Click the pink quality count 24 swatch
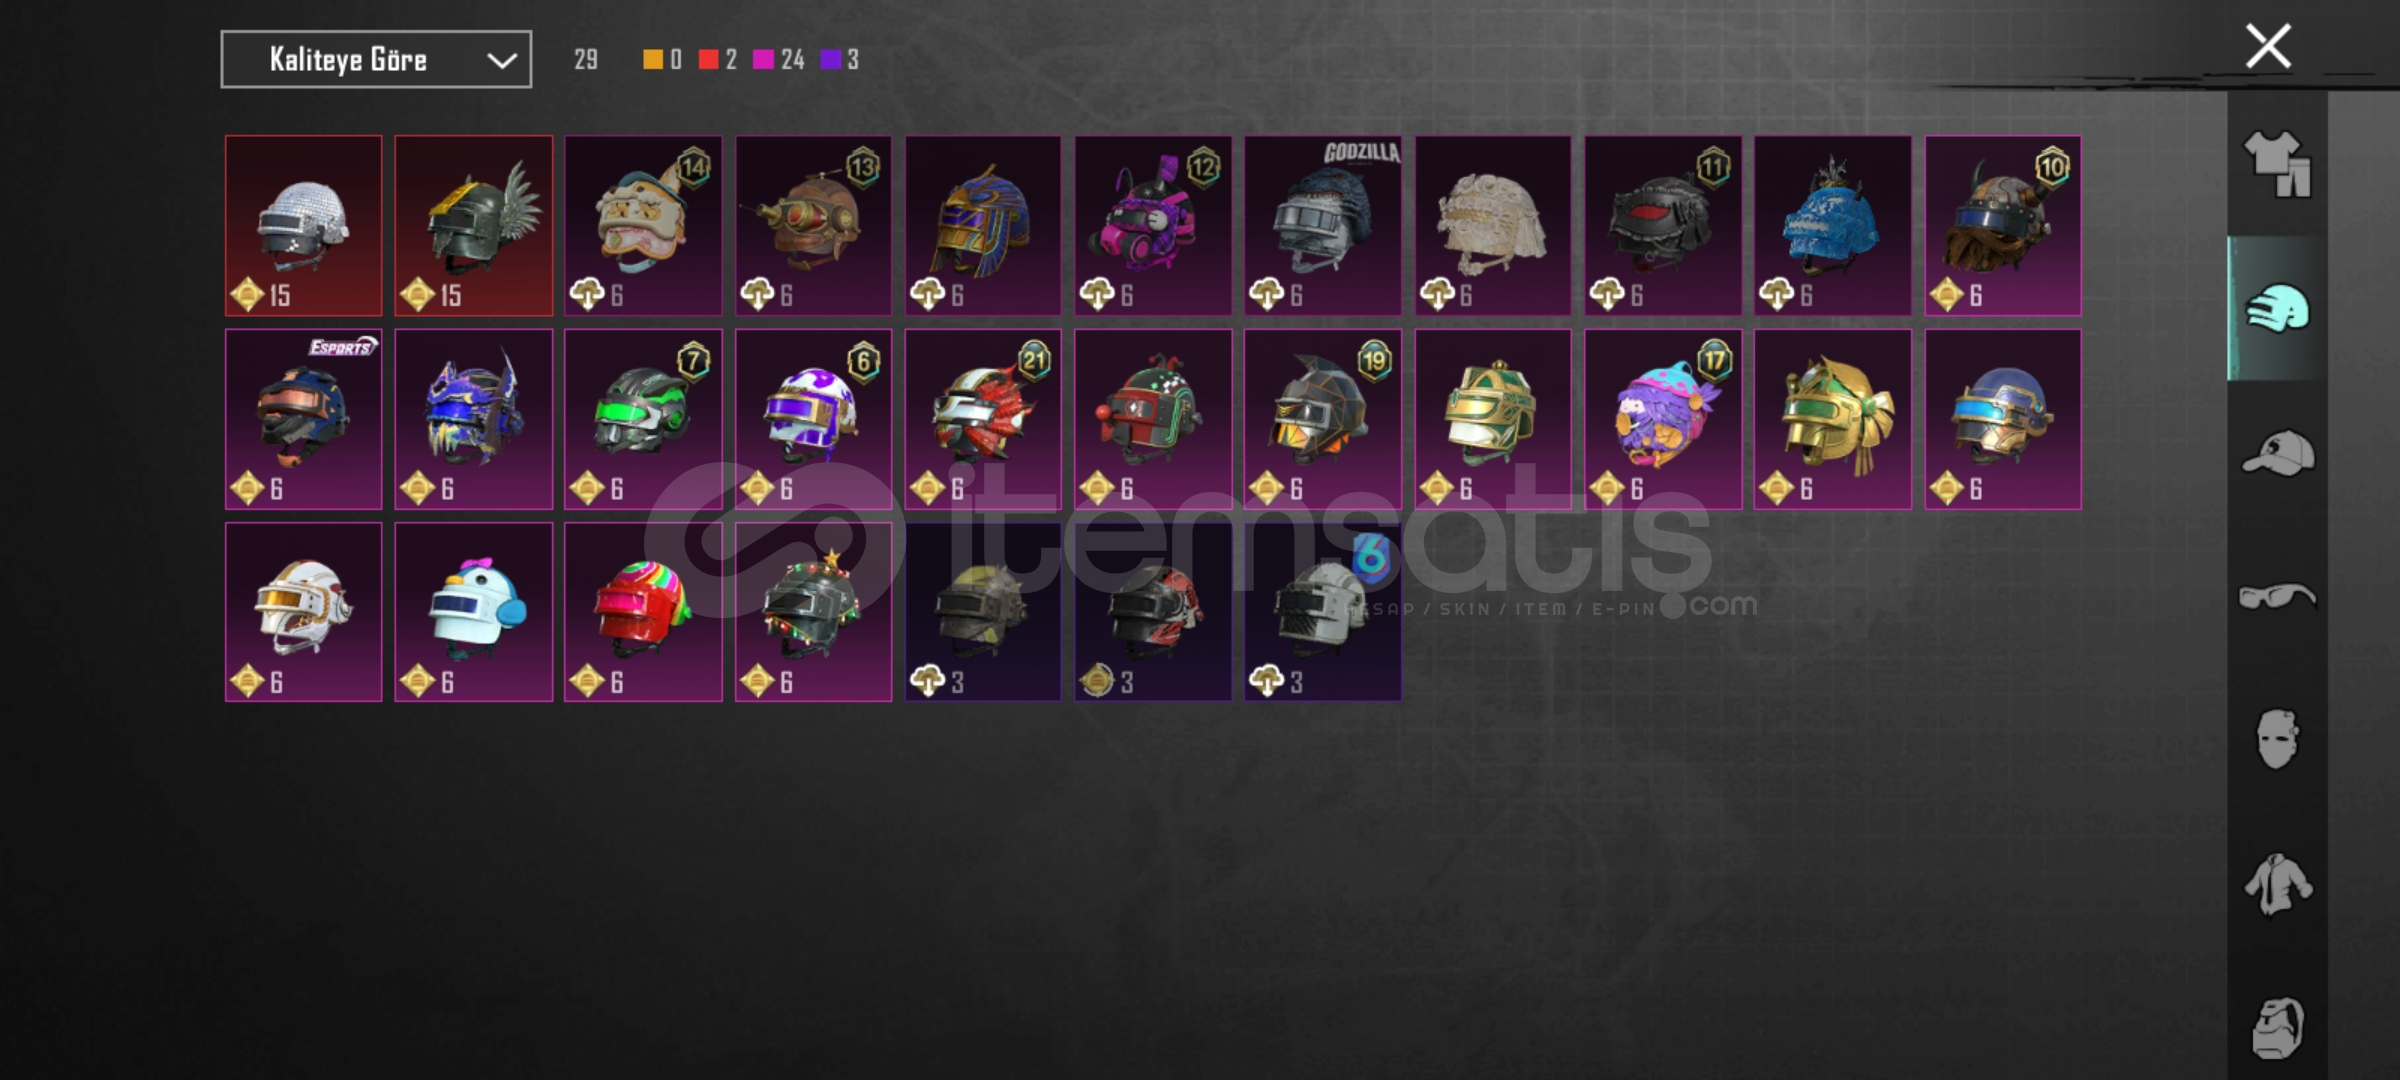2400x1080 pixels. [x=763, y=60]
